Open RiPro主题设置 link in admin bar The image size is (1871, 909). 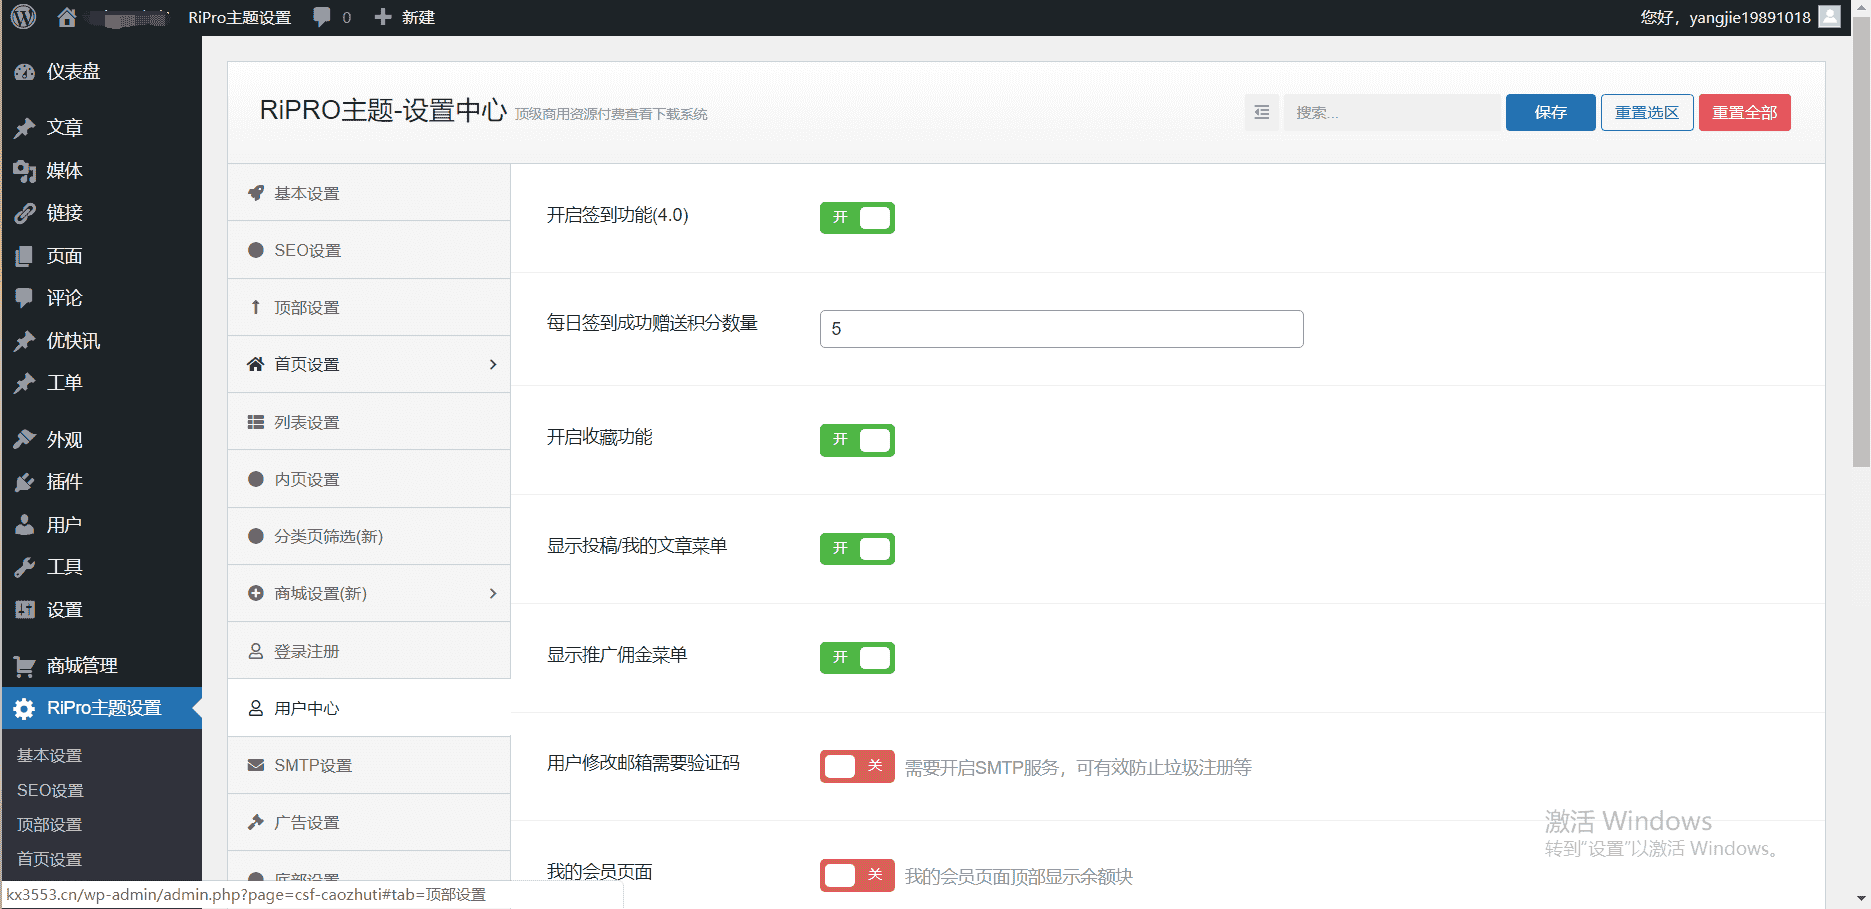coord(240,17)
